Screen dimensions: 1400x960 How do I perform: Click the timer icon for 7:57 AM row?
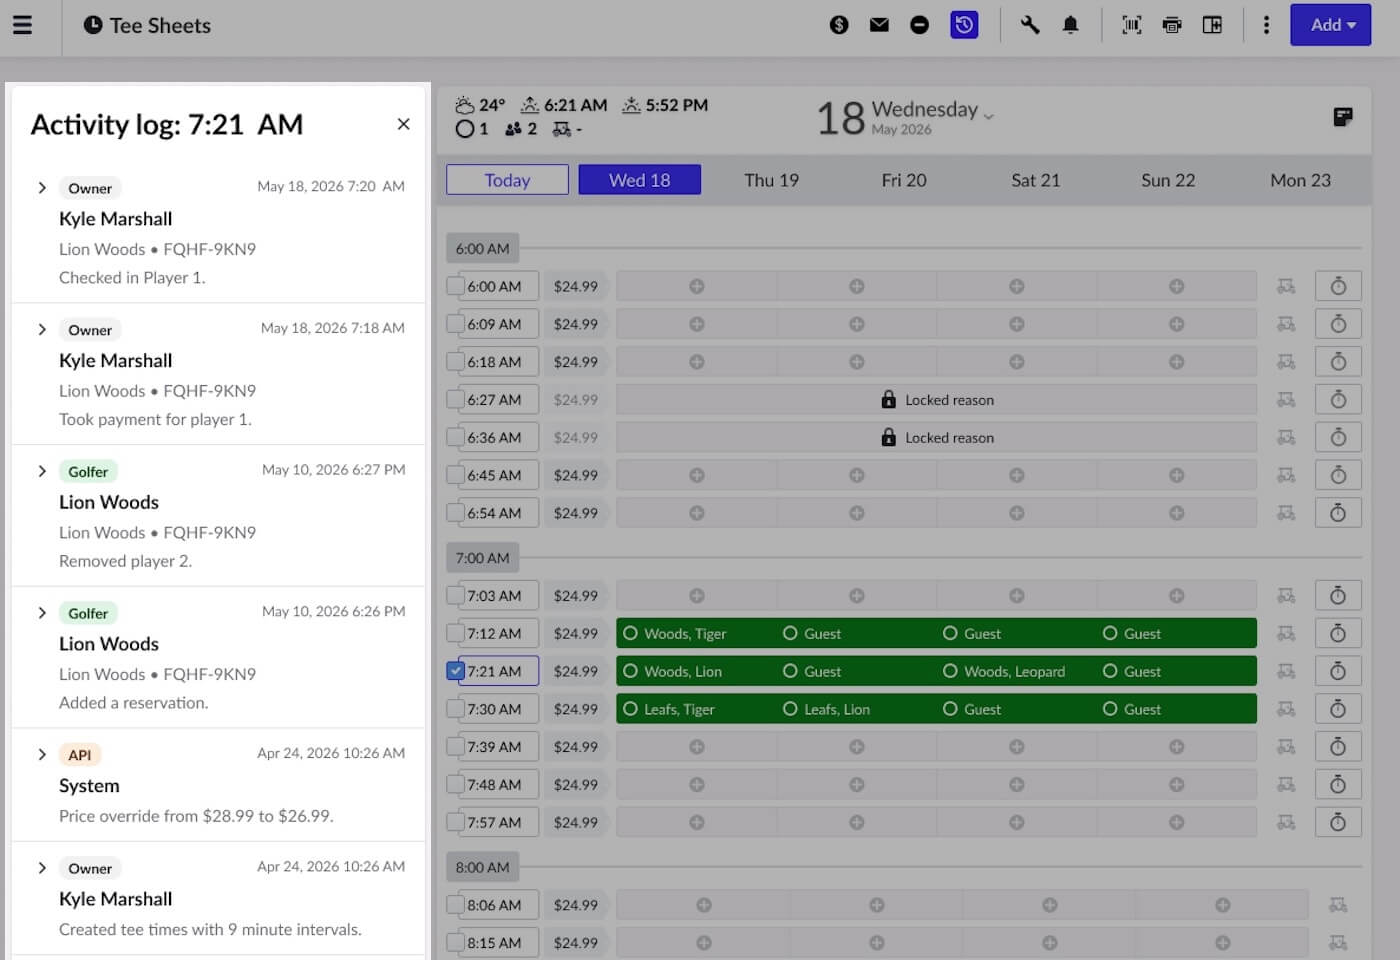pos(1338,822)
